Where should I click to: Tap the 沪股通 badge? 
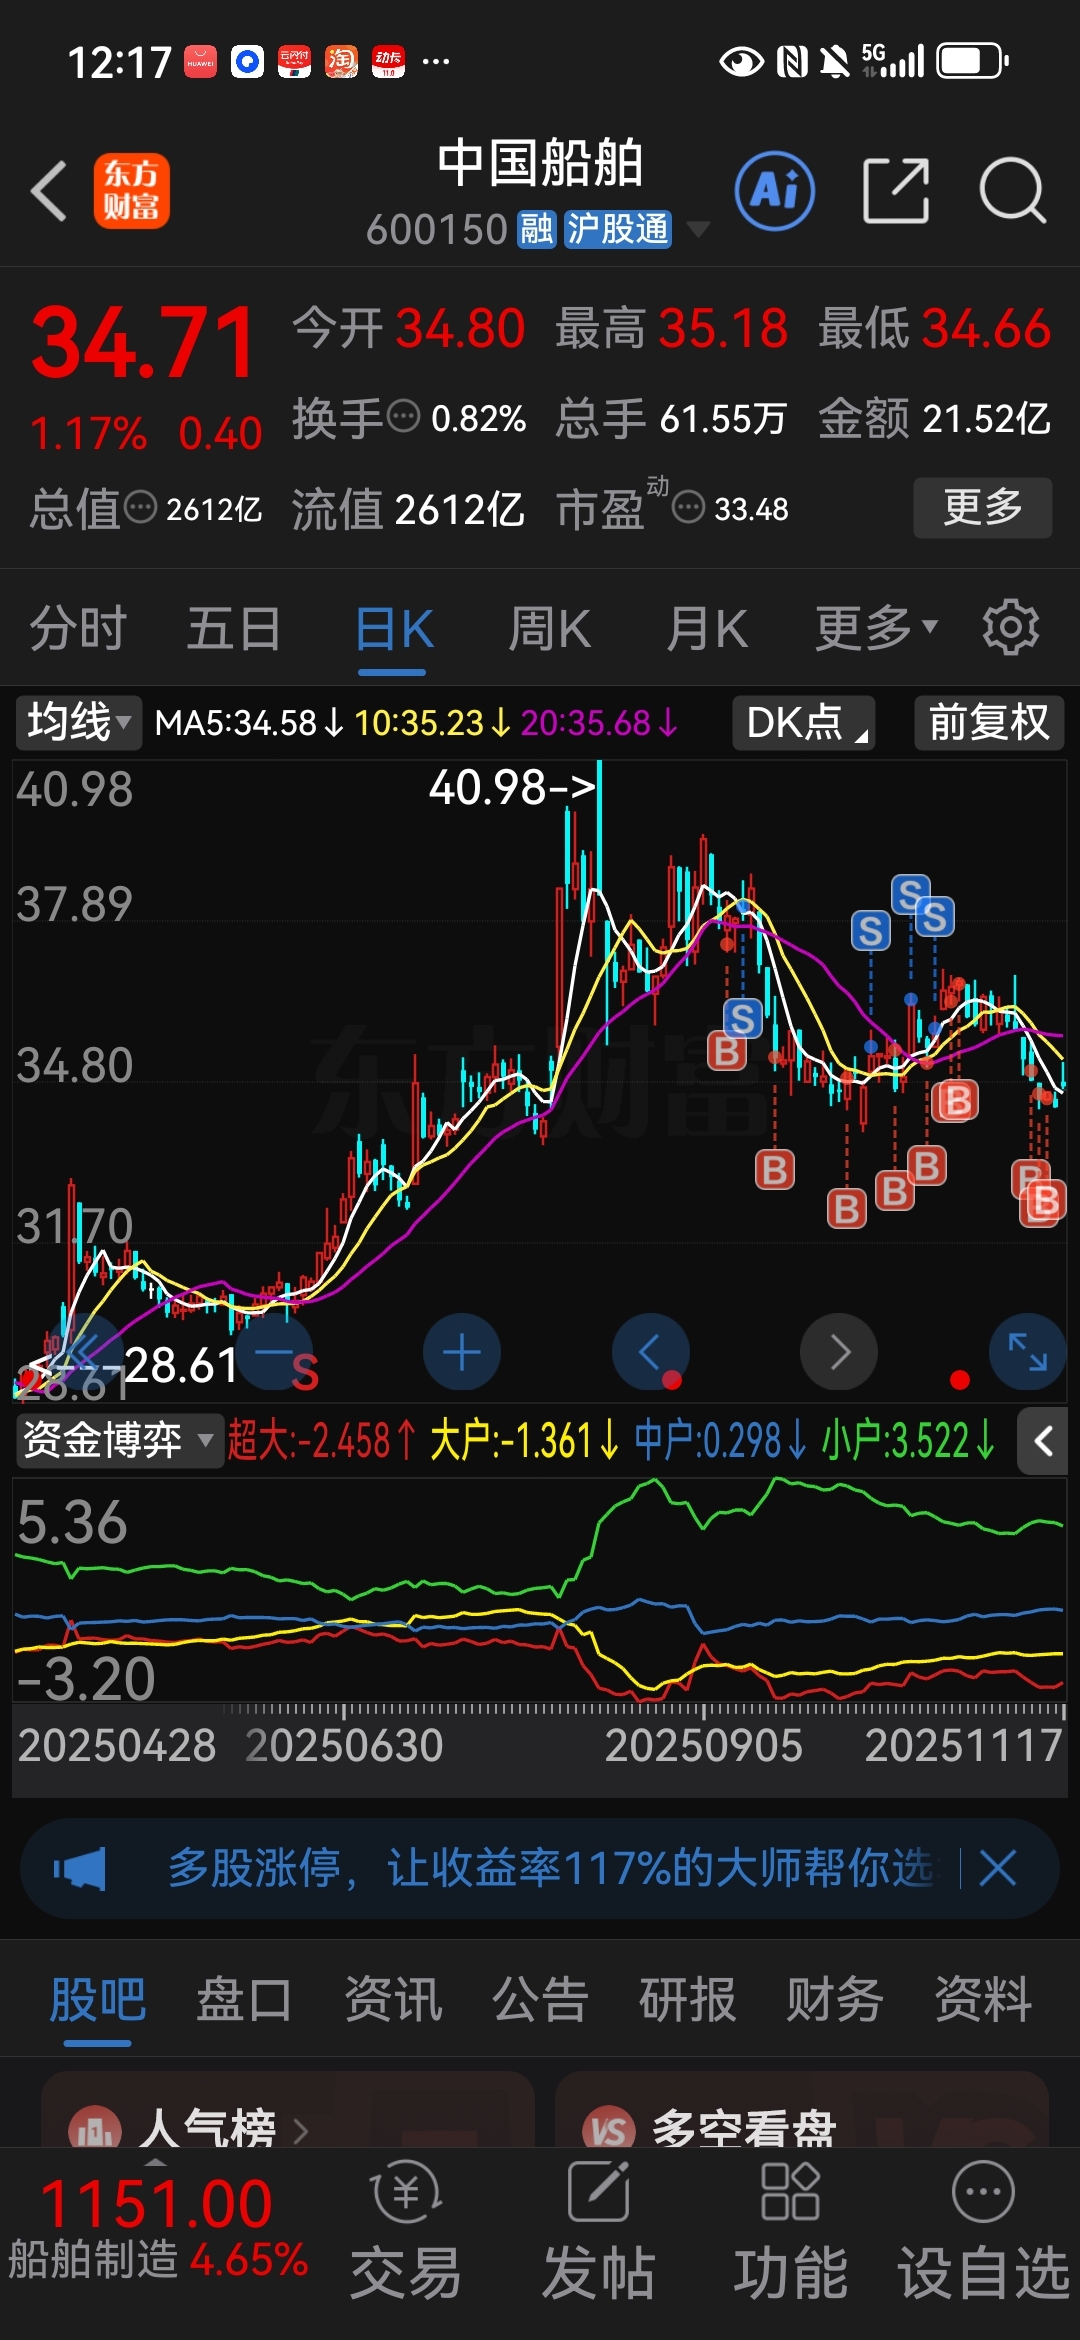tap(617, 229)
